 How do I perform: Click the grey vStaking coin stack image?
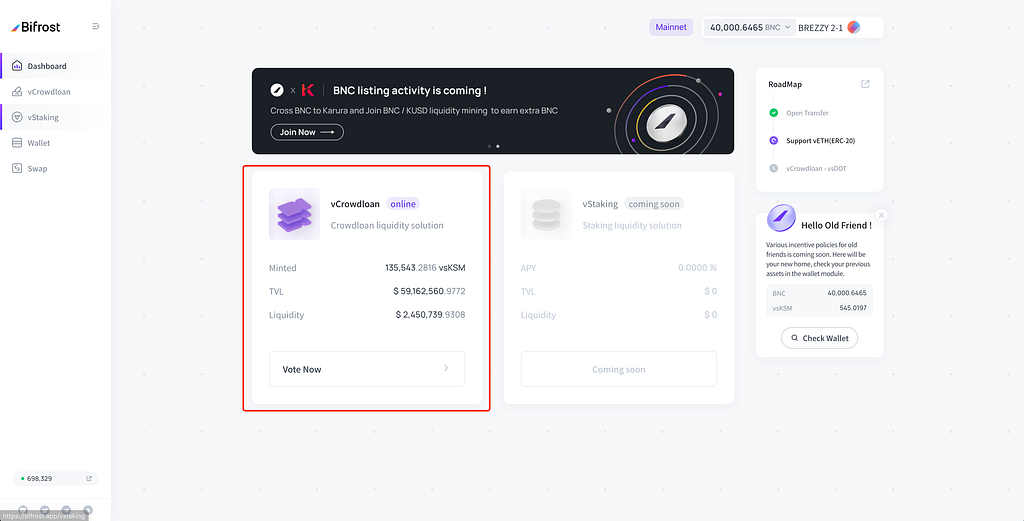click(x=547, y=214)
